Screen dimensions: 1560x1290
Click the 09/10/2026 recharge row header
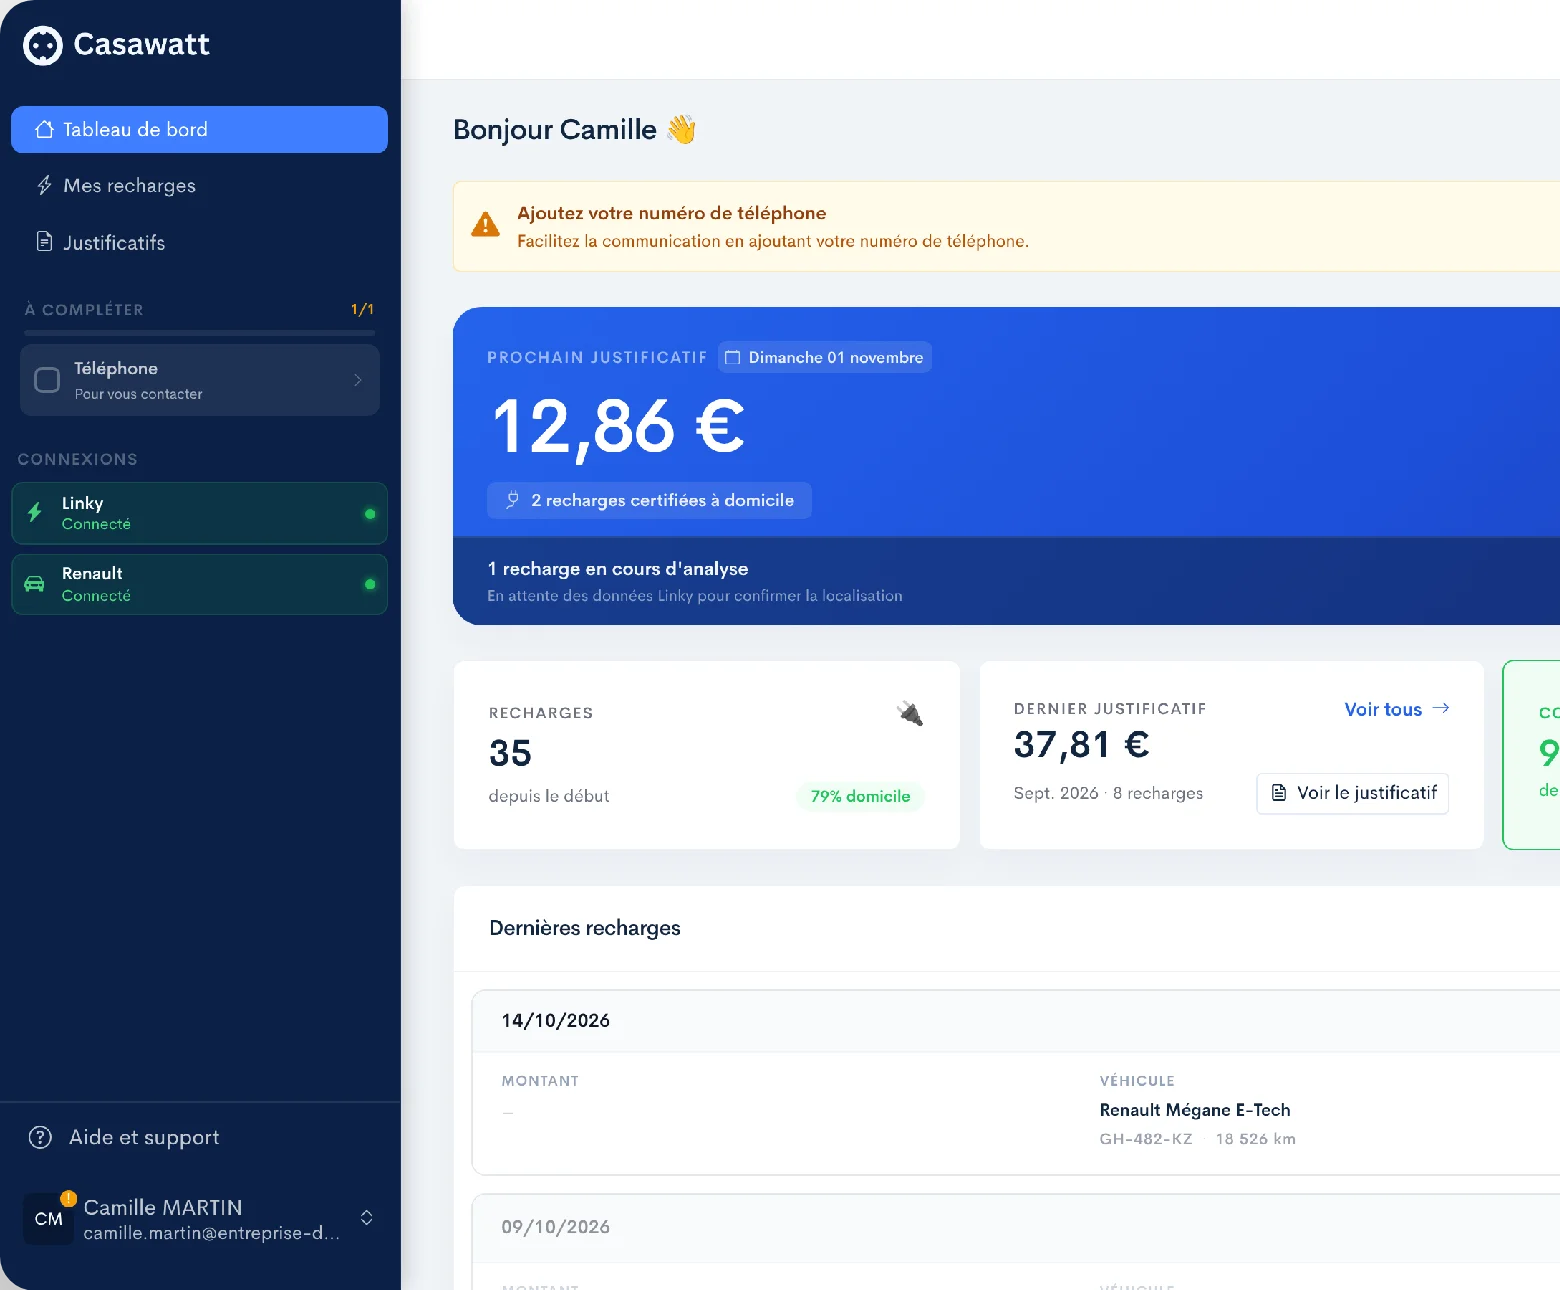pos(1015,1227)
